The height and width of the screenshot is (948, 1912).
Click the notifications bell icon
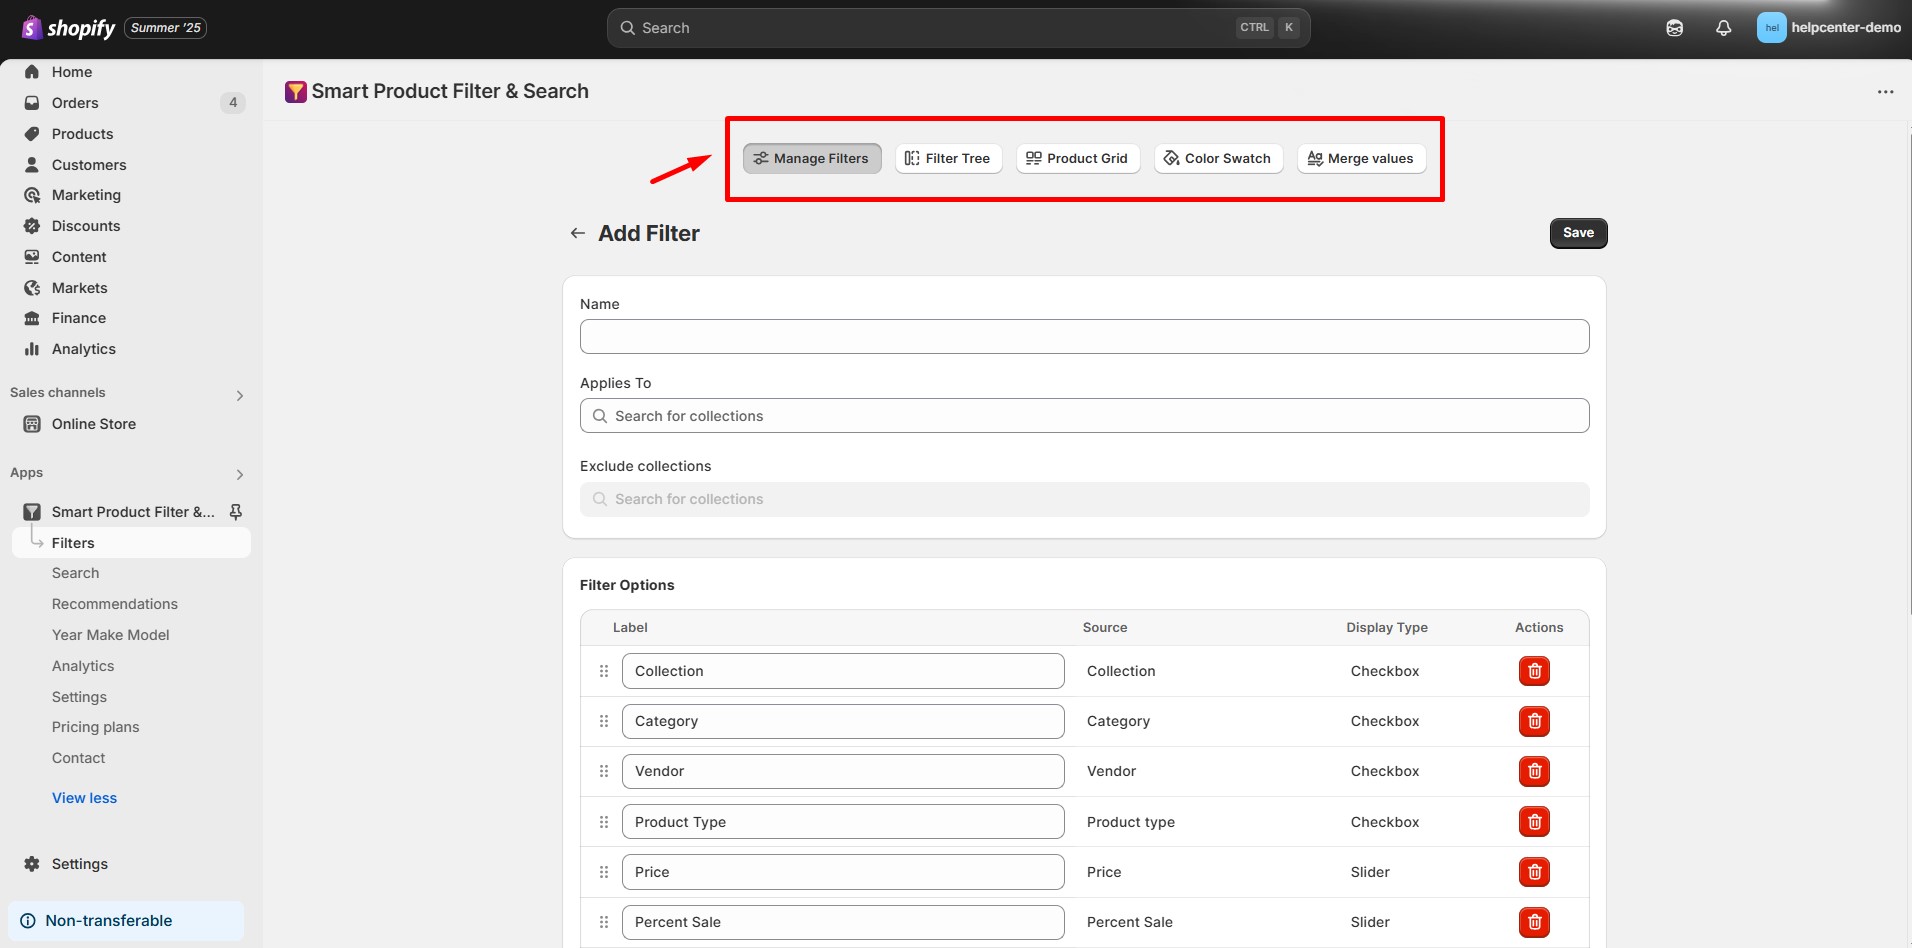1723,28
